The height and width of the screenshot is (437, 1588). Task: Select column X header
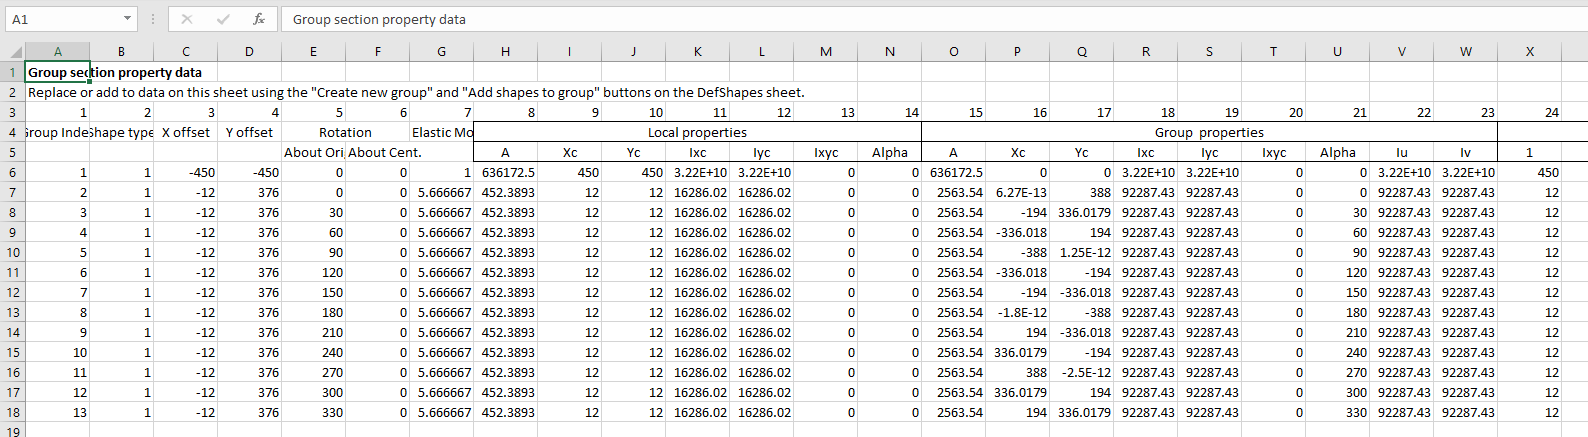1529,52
